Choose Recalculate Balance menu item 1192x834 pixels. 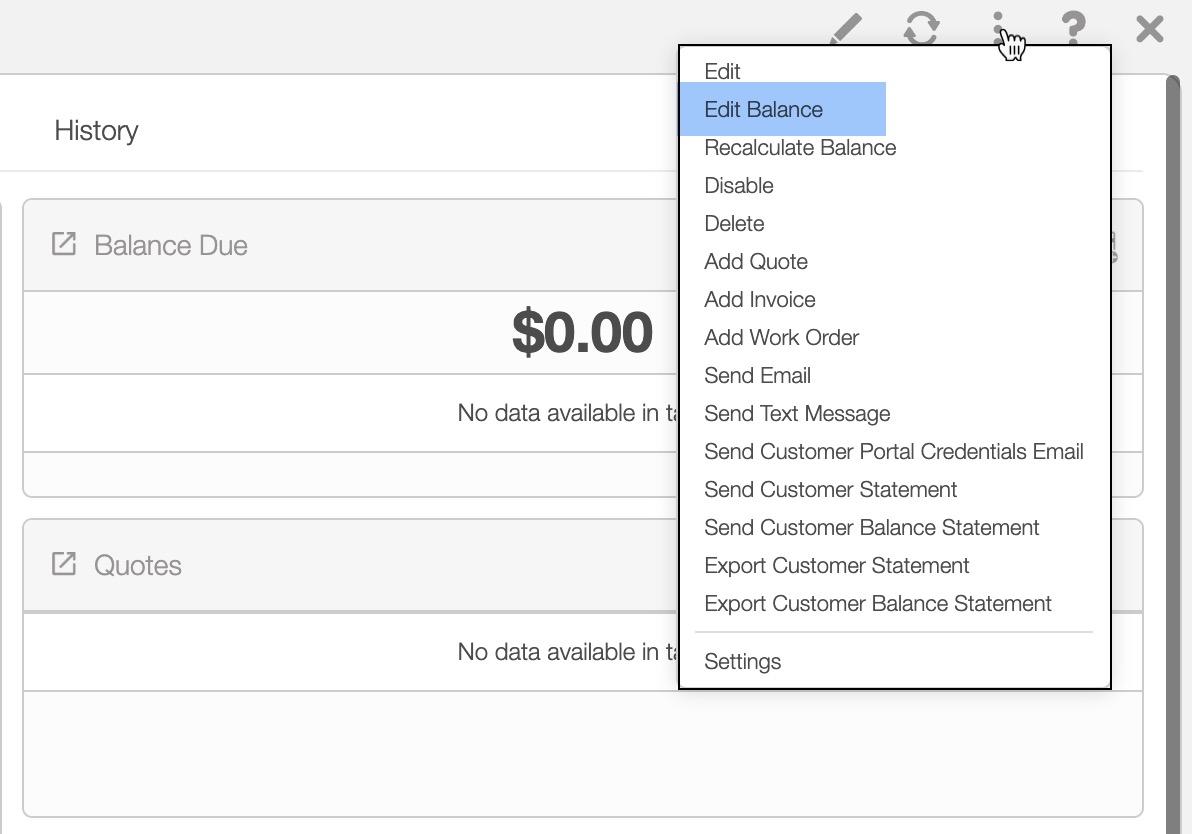[800, 147]
